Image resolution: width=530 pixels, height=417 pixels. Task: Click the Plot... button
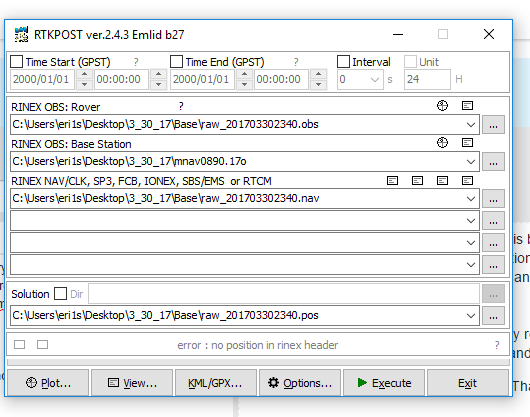48,383
